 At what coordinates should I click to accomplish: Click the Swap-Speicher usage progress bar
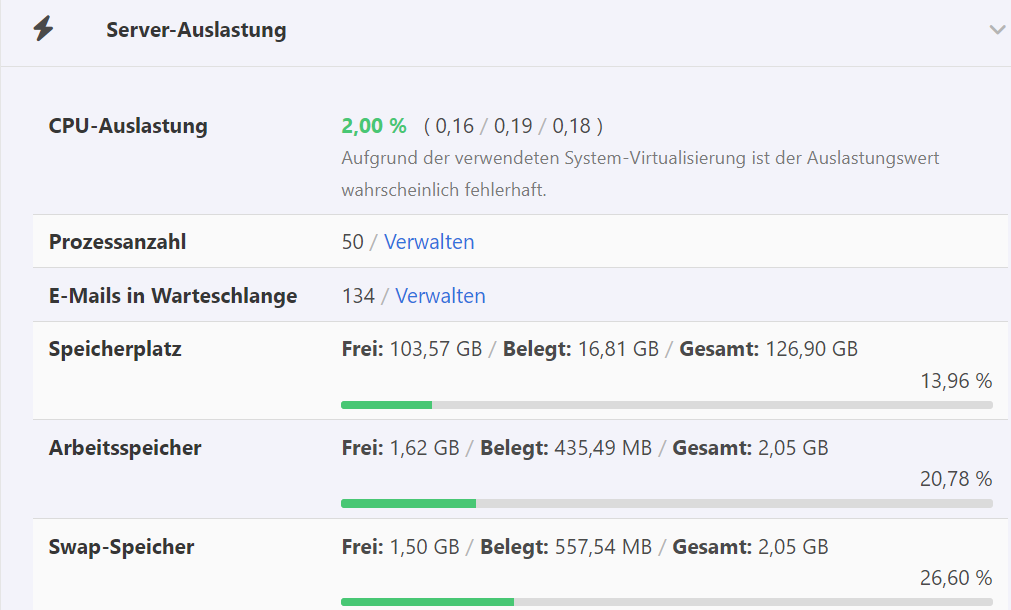tap(666, 602)
